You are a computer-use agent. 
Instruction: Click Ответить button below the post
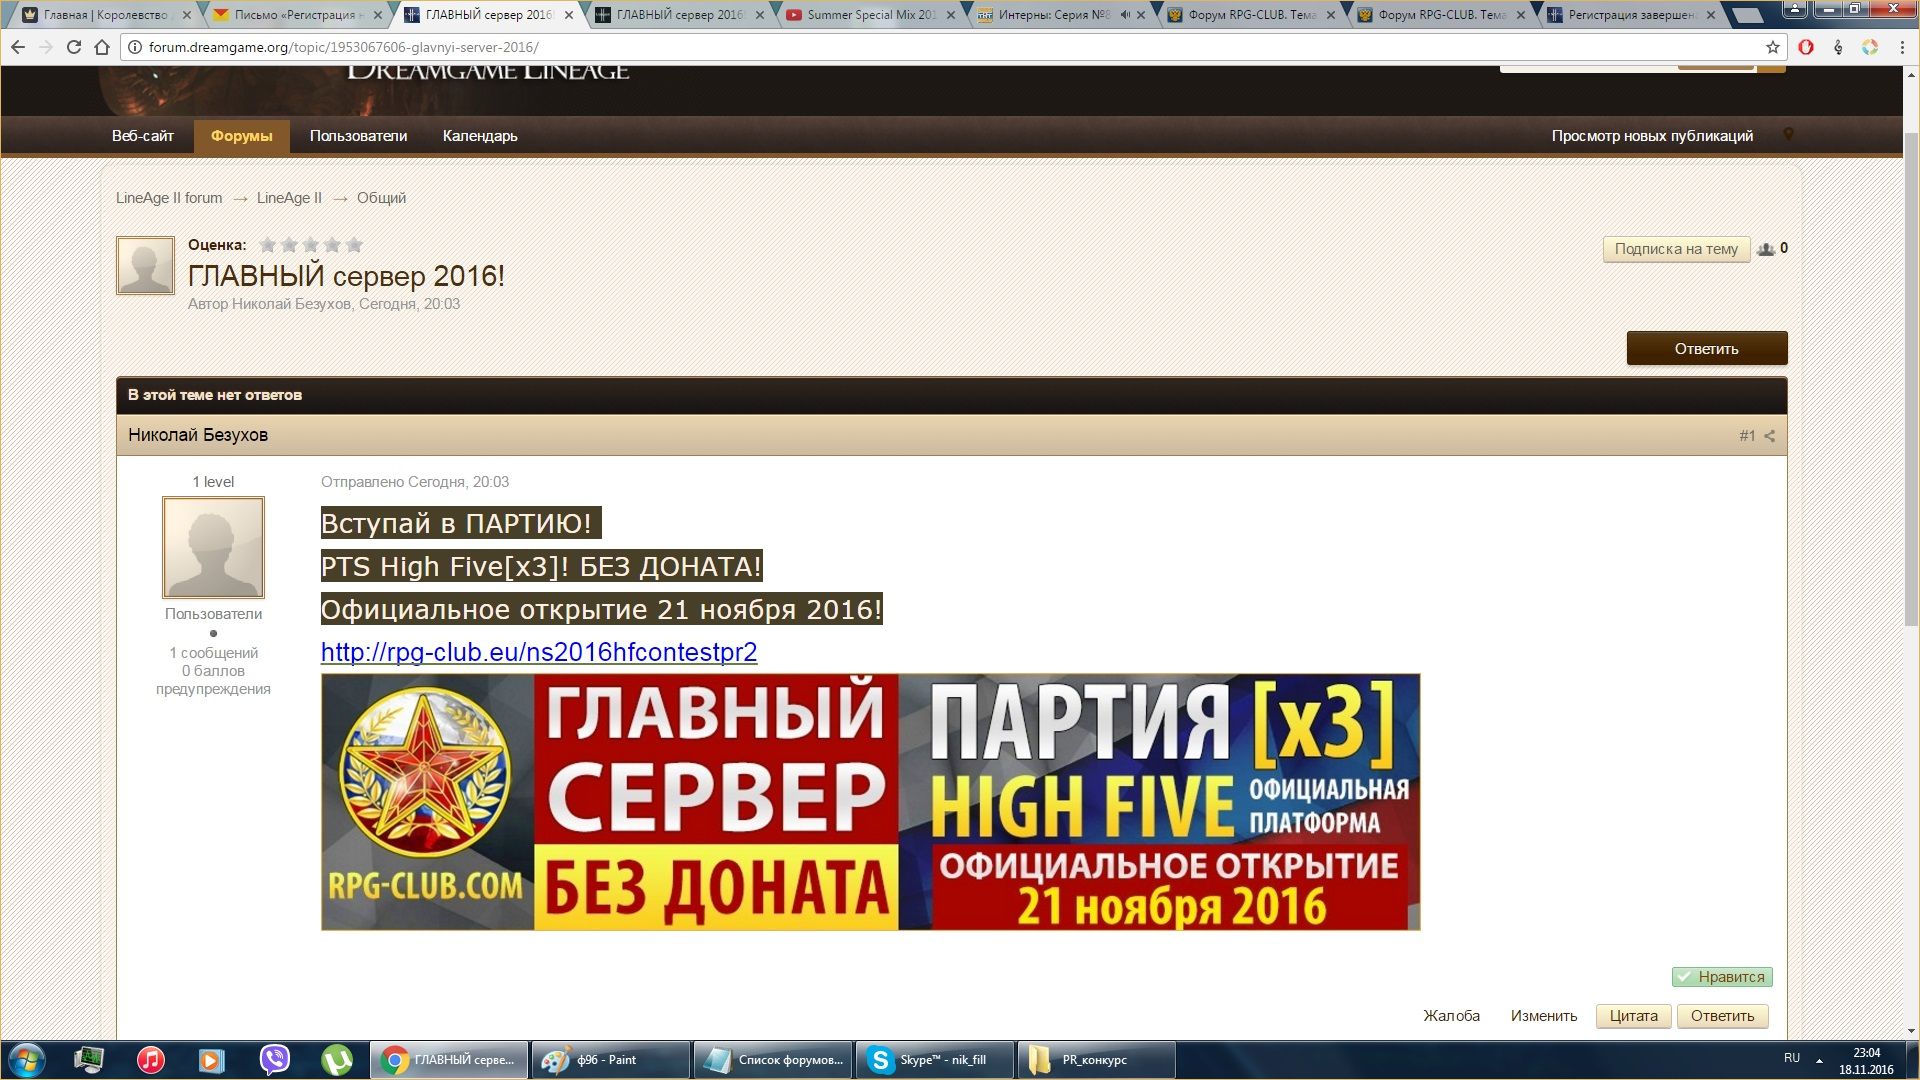click(x=1722, y=1016)
